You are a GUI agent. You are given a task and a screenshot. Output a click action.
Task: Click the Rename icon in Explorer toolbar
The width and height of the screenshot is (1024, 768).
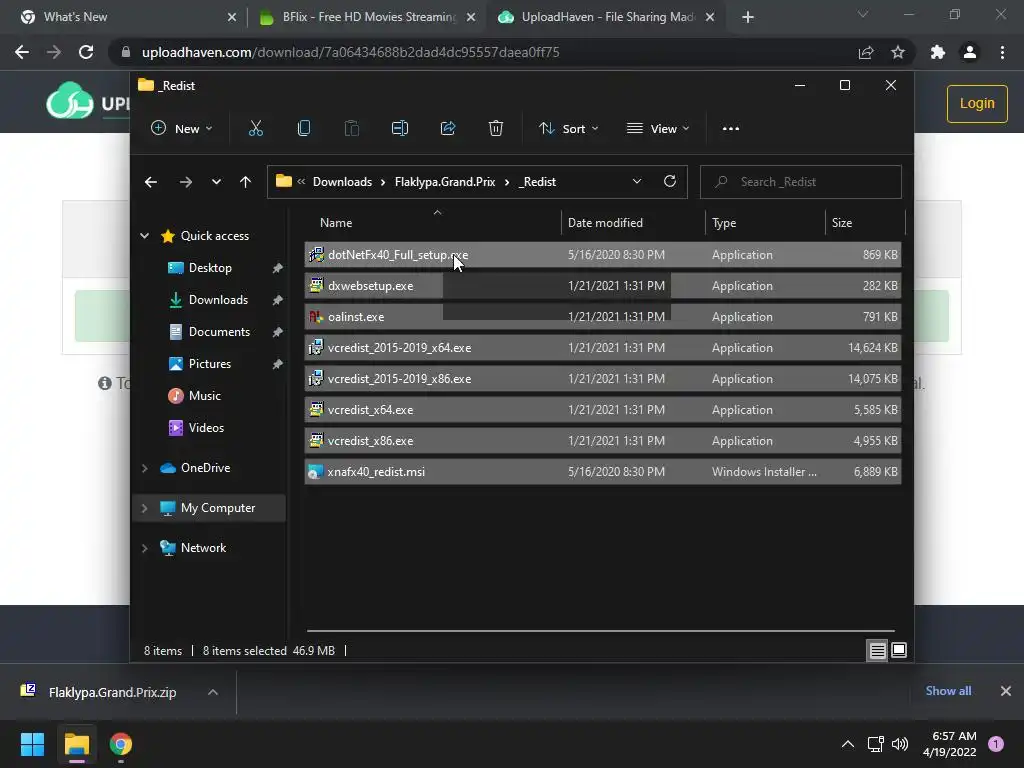click(400, 129)
